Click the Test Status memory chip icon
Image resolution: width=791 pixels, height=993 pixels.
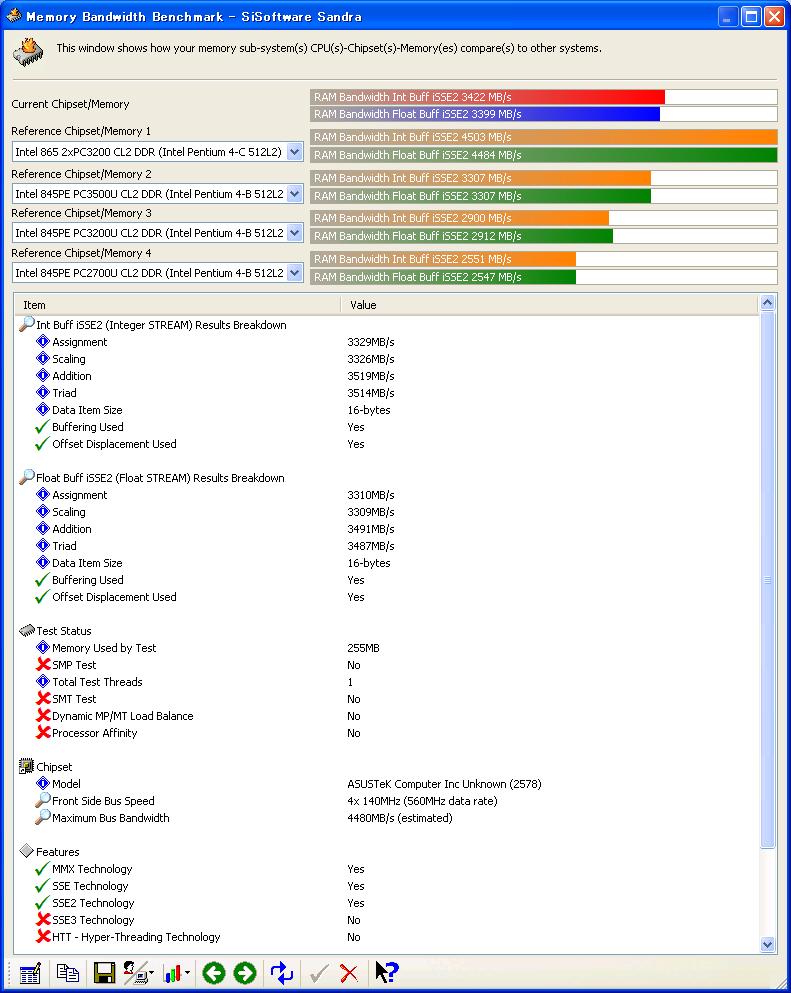pyautogui.click(x=27, y=630)
